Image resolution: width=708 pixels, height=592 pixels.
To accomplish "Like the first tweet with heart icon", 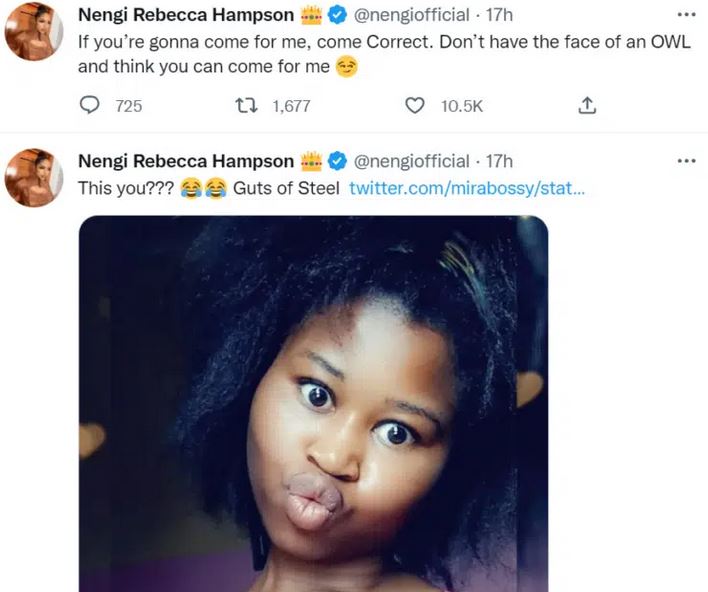I will pos(414,105).
